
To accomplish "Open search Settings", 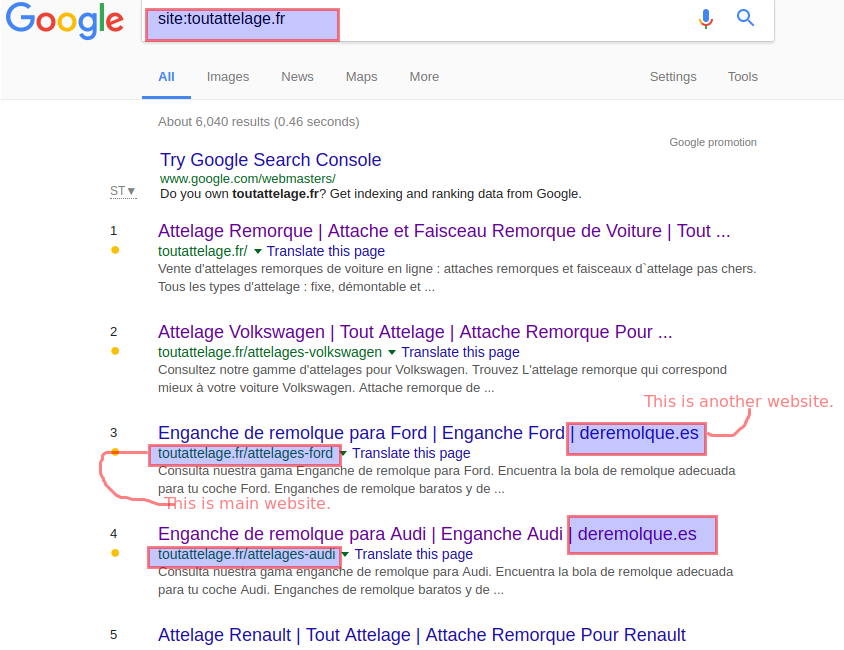I will click(673, 77).
